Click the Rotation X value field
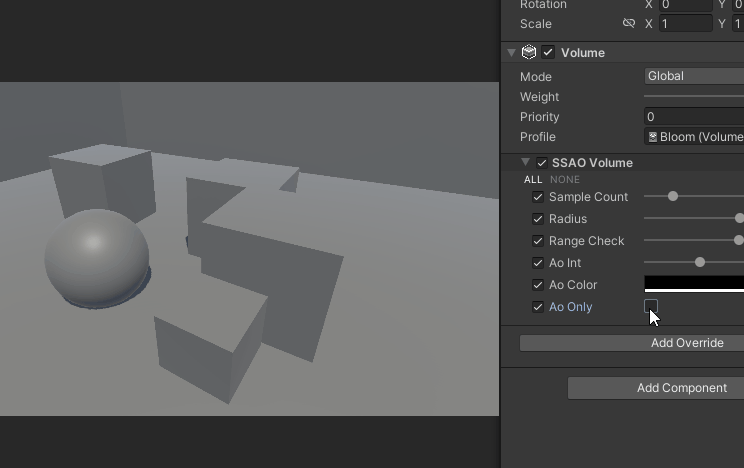 coord(686,5)
